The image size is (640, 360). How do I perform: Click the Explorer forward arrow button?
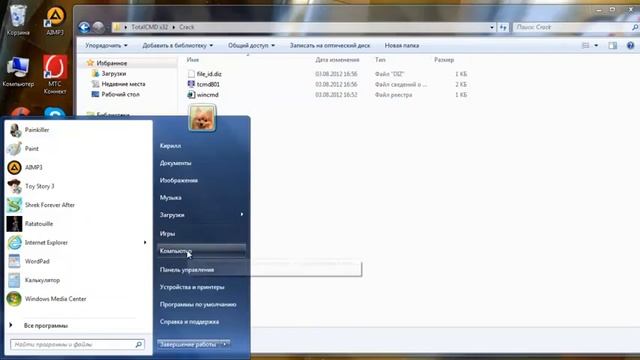tap(98, 27)
